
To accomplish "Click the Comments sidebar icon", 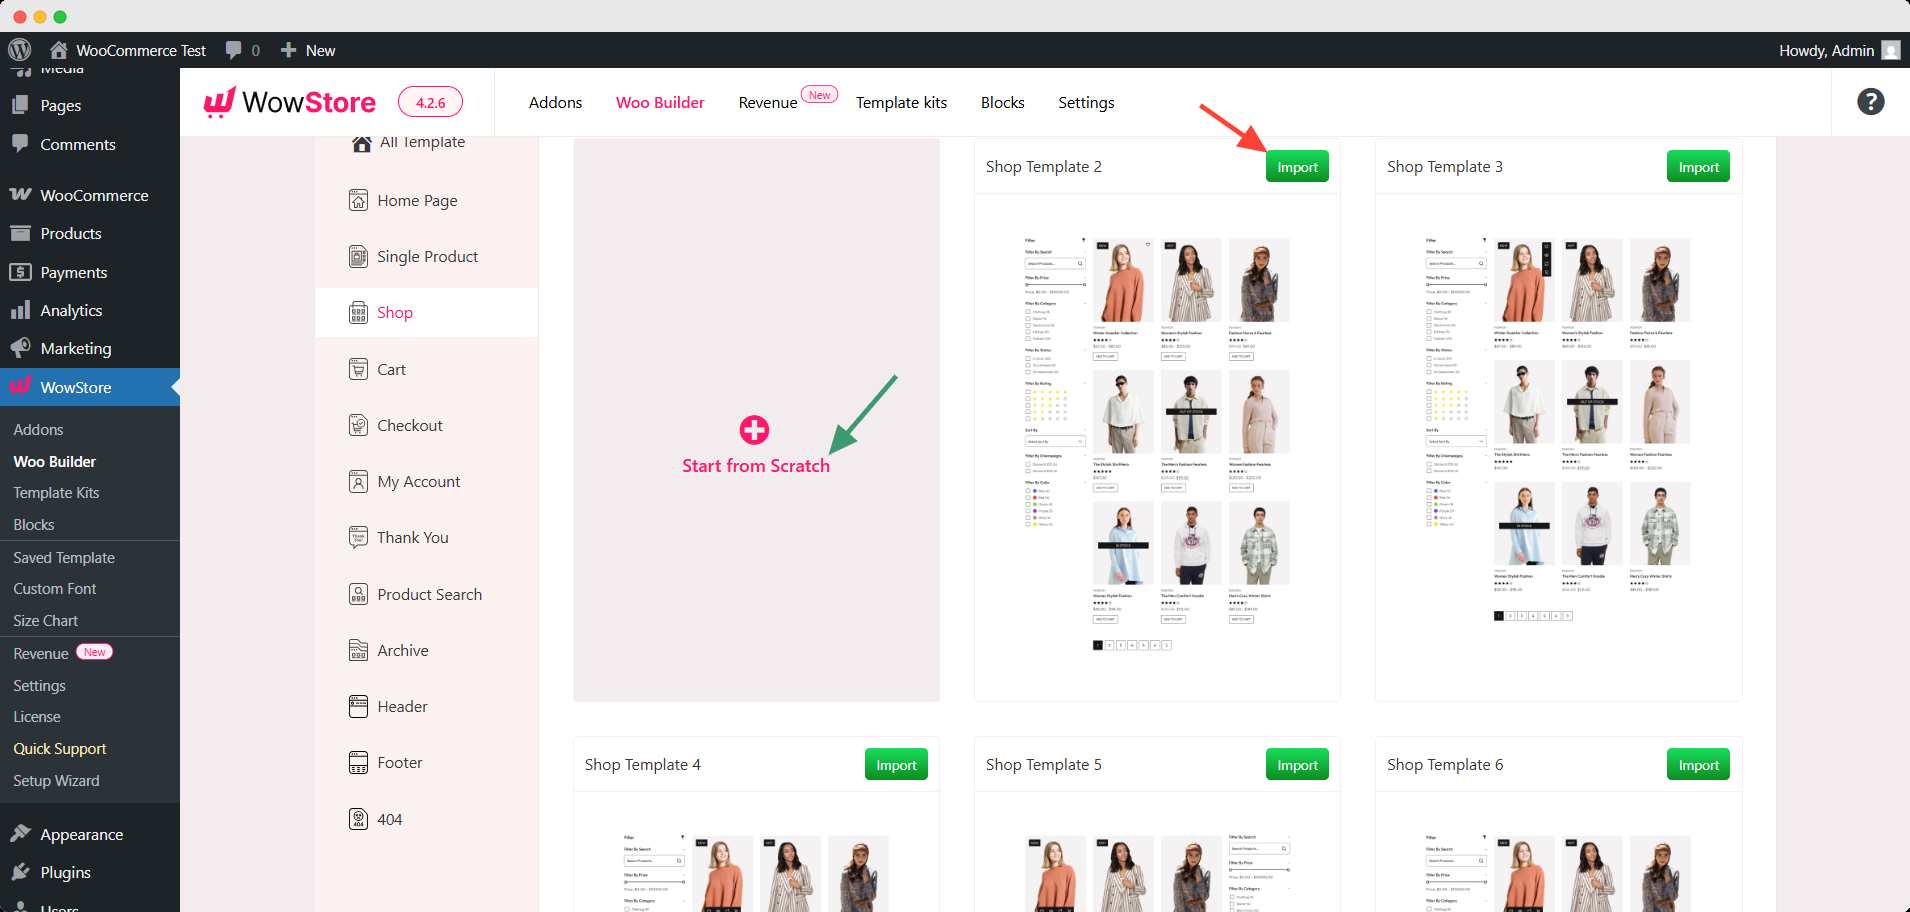I will coord(20,144).
